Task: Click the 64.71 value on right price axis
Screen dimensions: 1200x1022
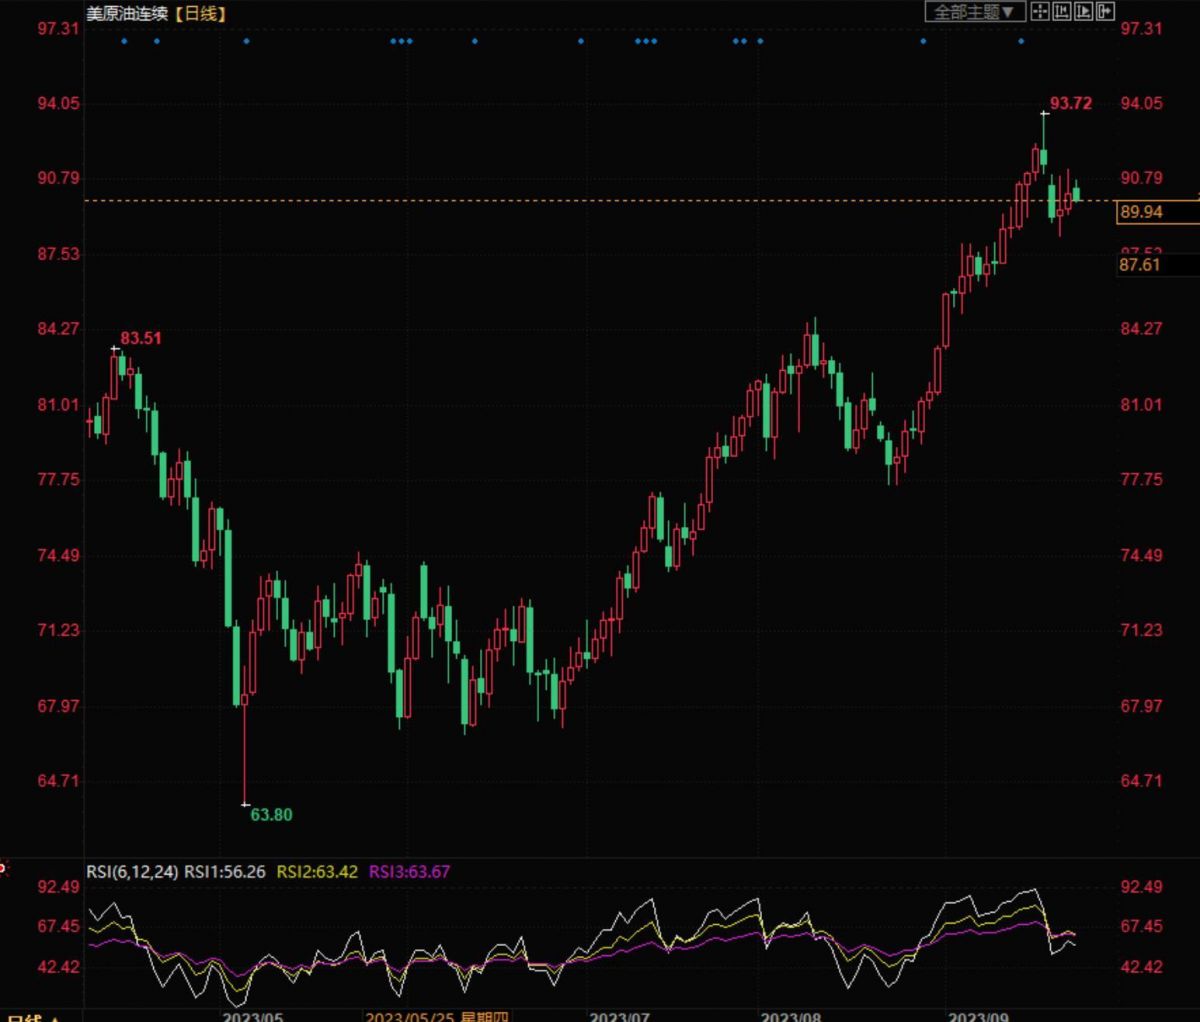Action: 1141,781
